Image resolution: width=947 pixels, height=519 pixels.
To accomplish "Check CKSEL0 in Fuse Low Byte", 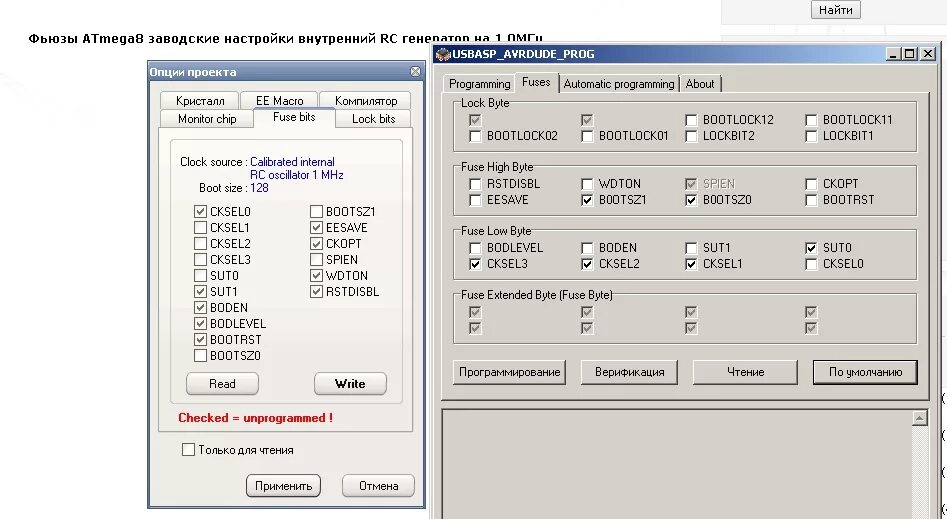I will coord(811,264).
